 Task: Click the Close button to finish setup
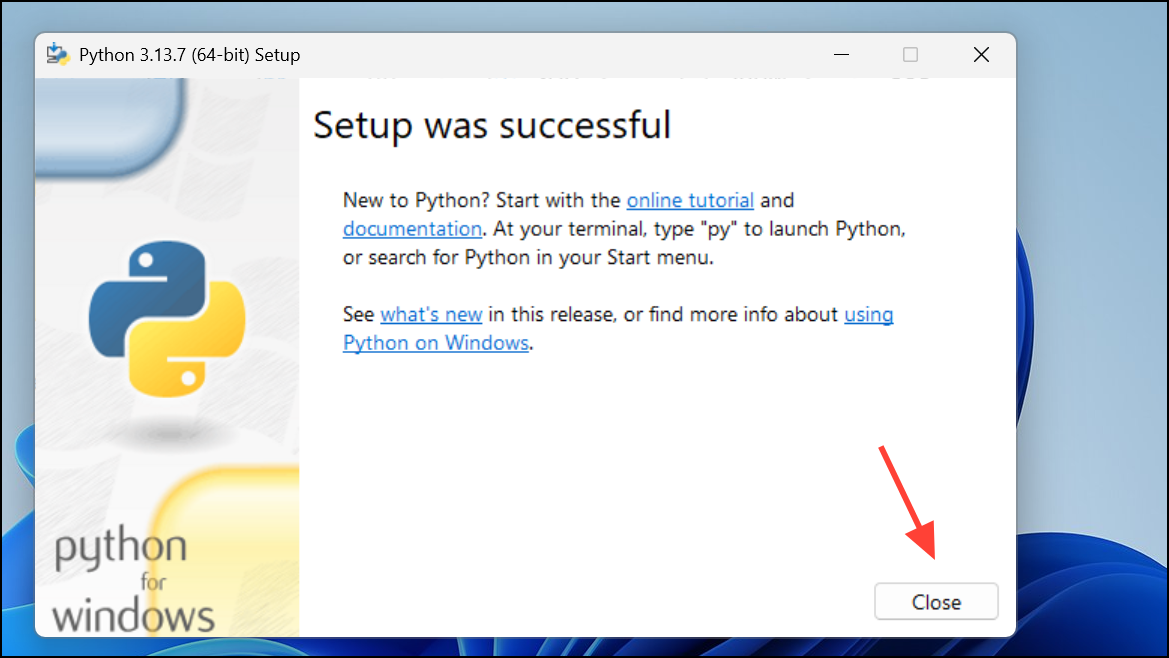pos(935,601)
